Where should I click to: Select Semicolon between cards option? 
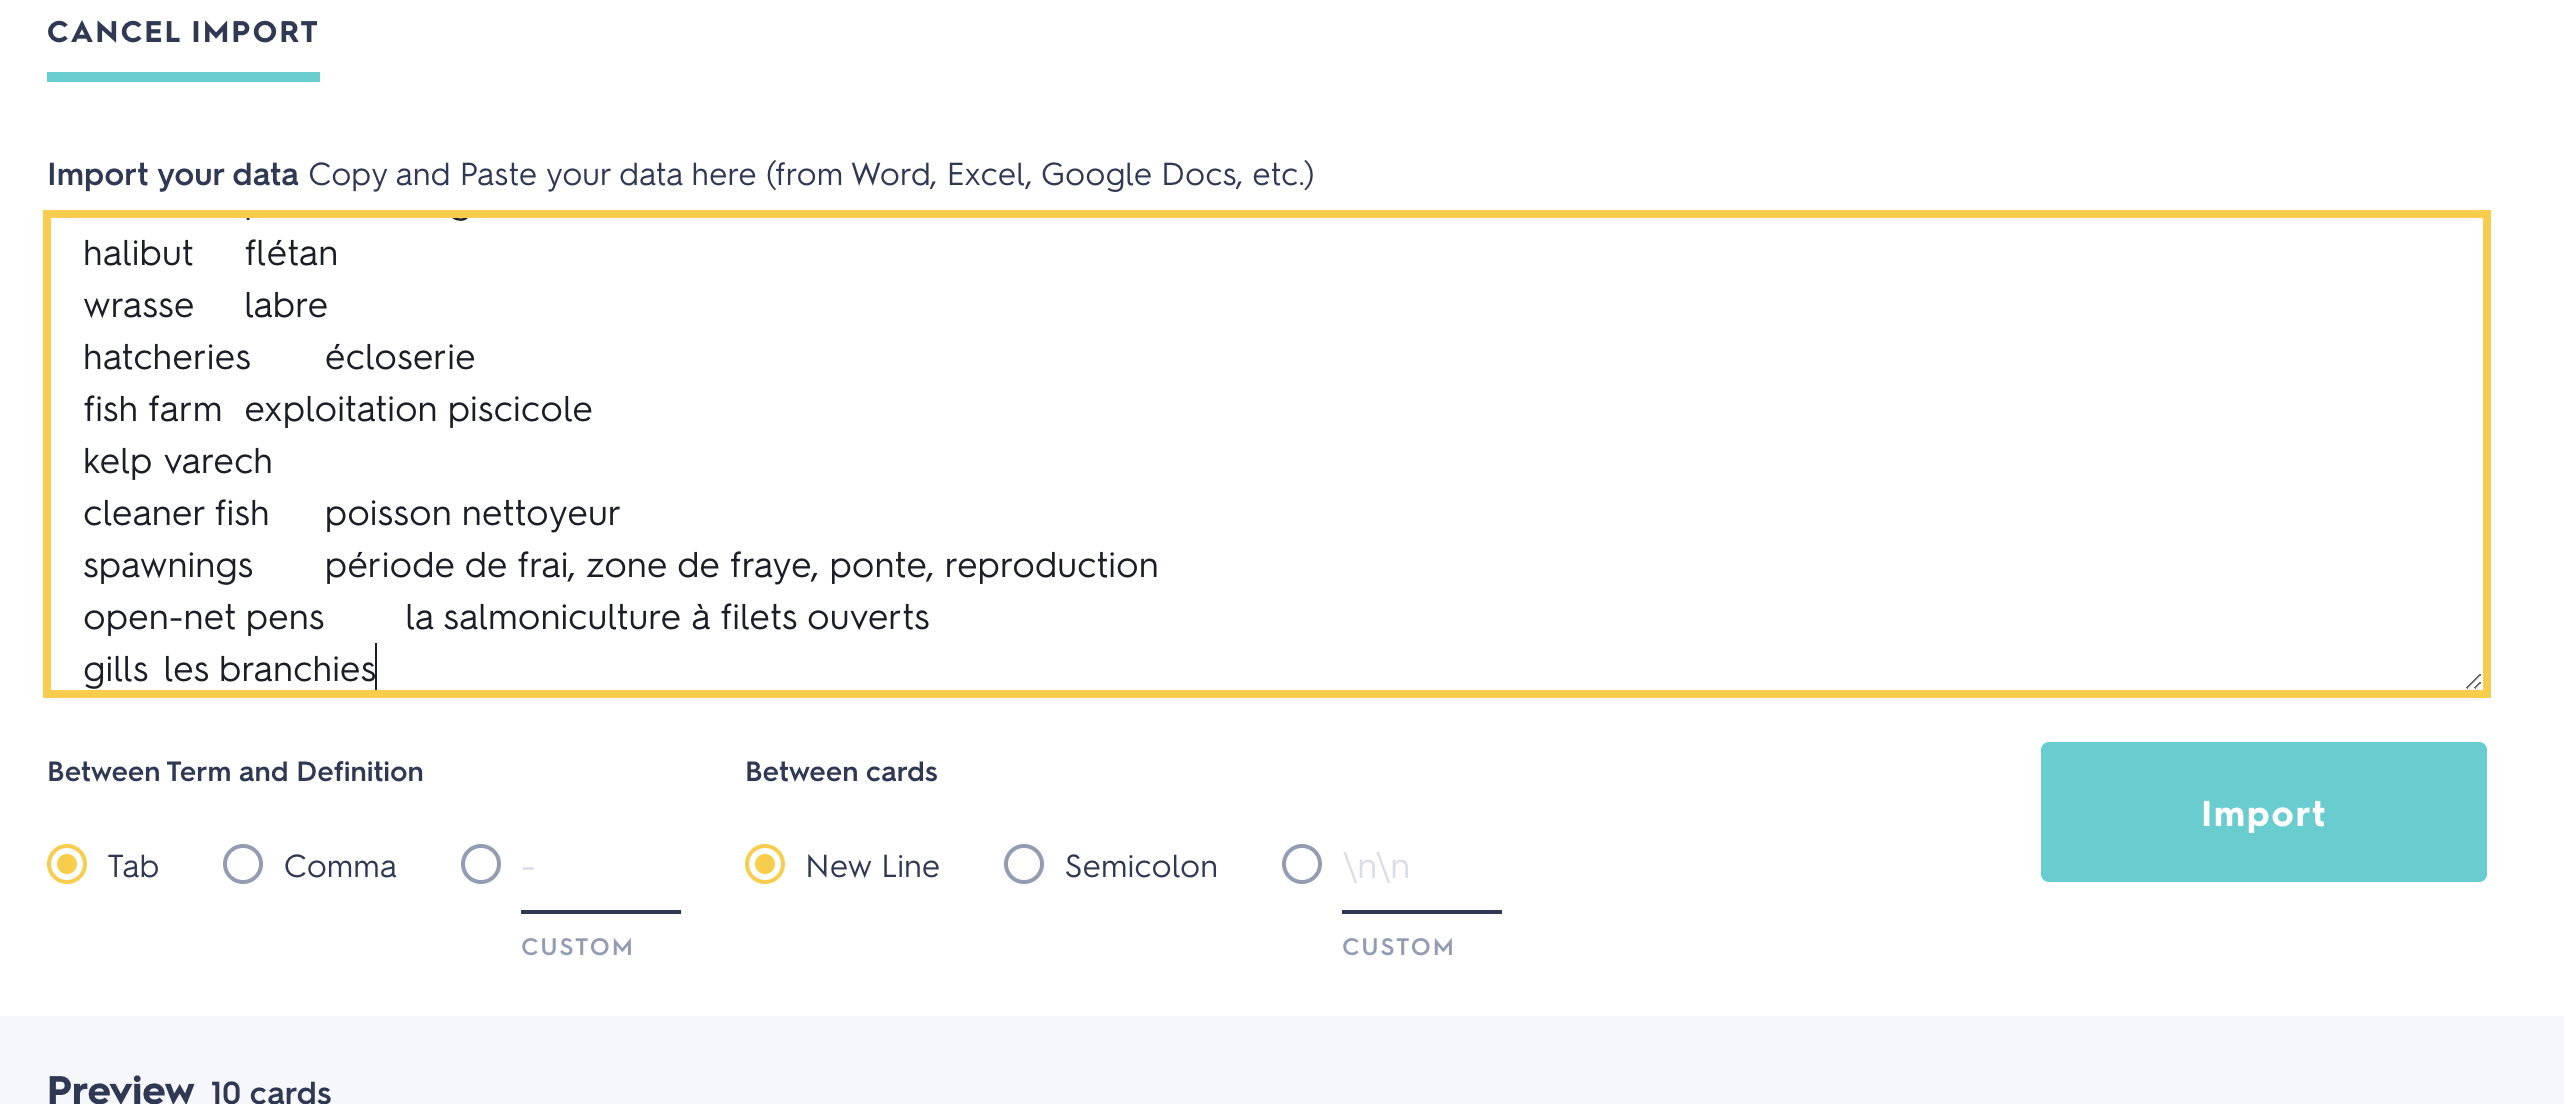[x=1024, y=865]
